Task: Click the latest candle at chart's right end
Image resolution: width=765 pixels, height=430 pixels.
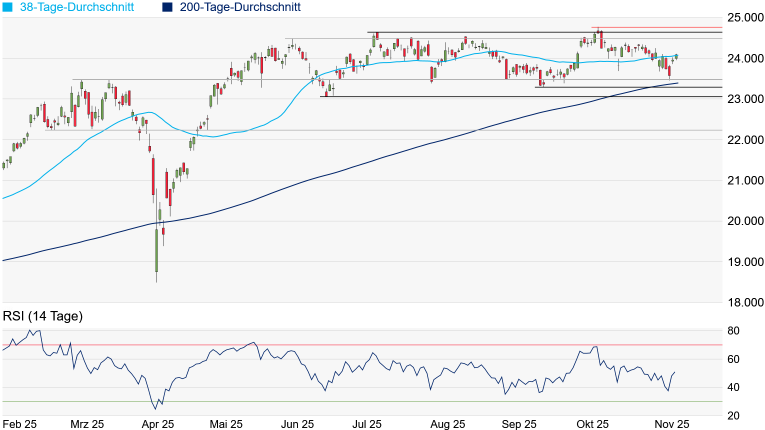Action: coord(676,58)
